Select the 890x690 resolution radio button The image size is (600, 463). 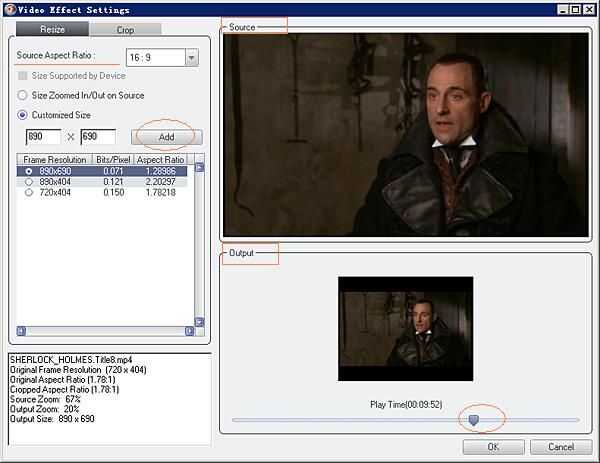click(29, 171)
